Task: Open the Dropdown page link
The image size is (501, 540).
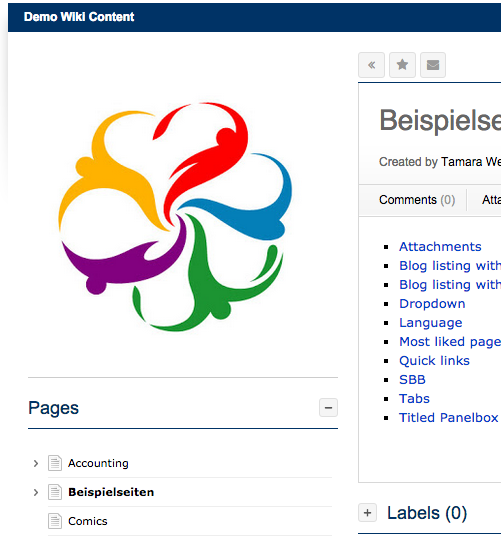Action: [x=432, y=303]
